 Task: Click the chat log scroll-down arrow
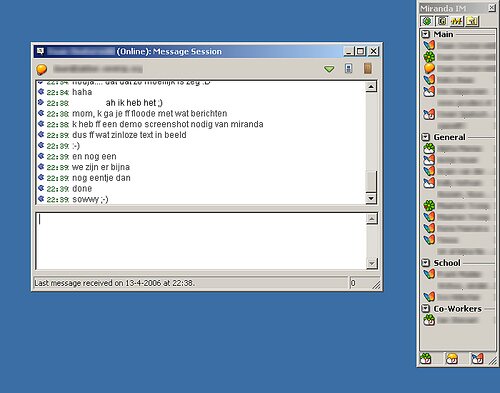[371, 198]
